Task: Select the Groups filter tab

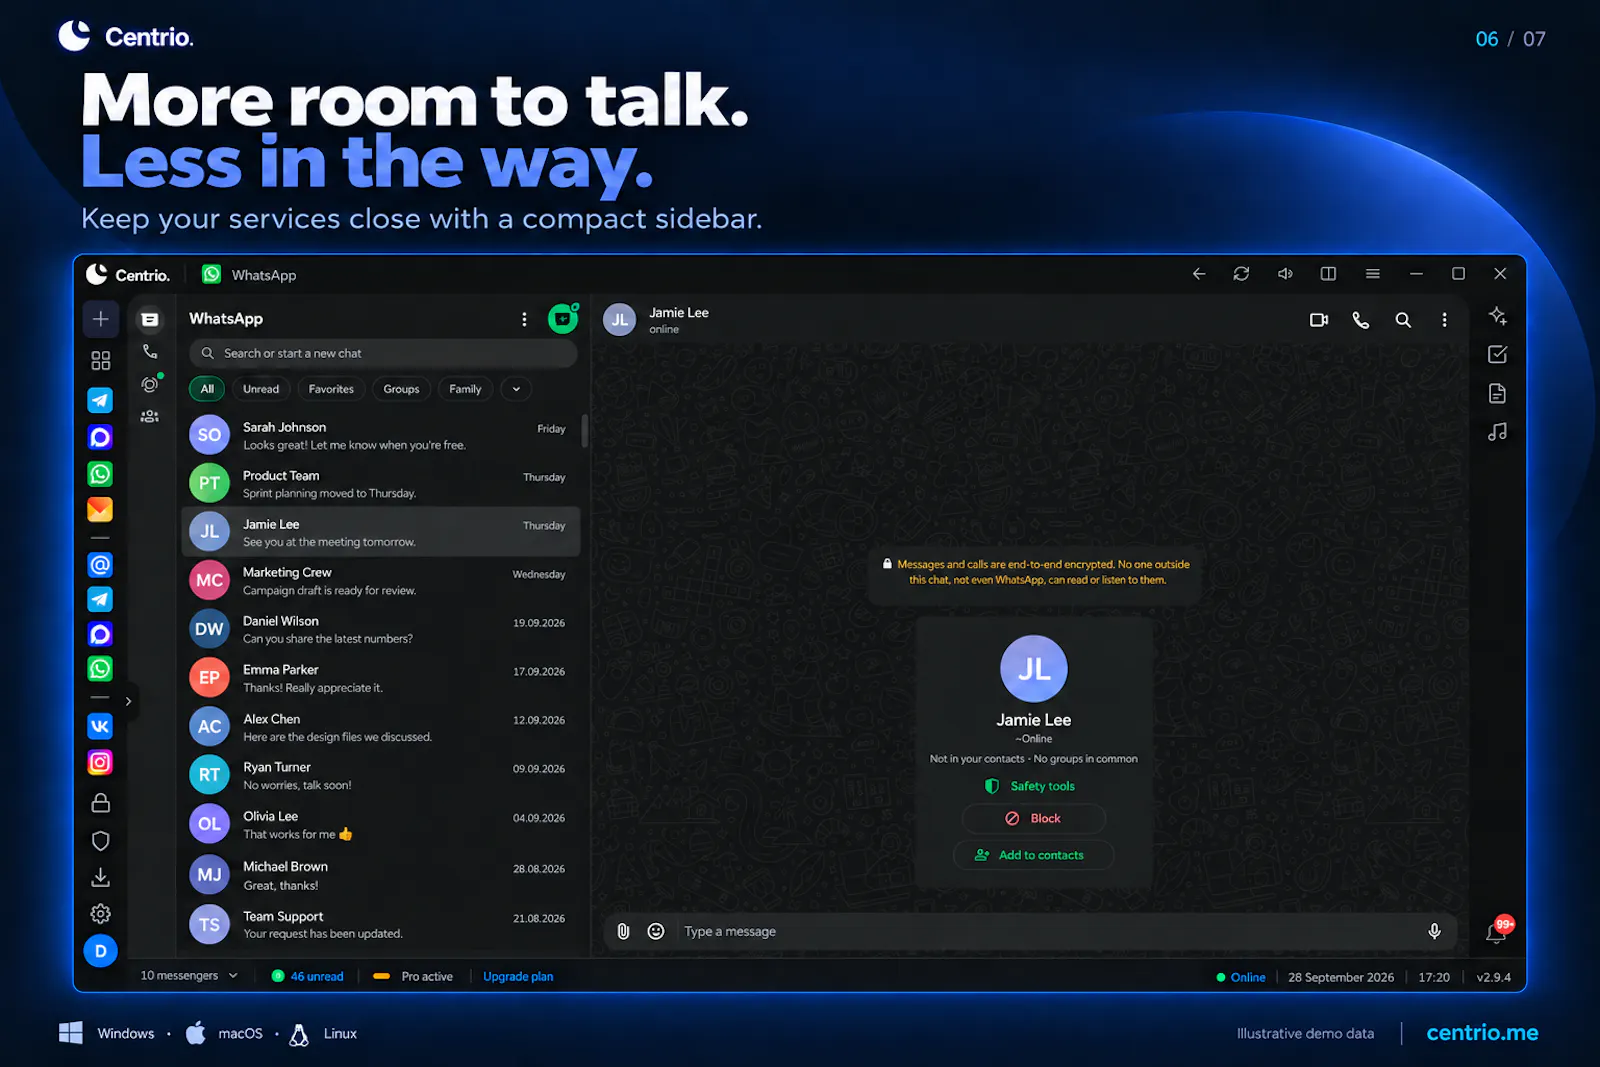Action: click(401, 389)
